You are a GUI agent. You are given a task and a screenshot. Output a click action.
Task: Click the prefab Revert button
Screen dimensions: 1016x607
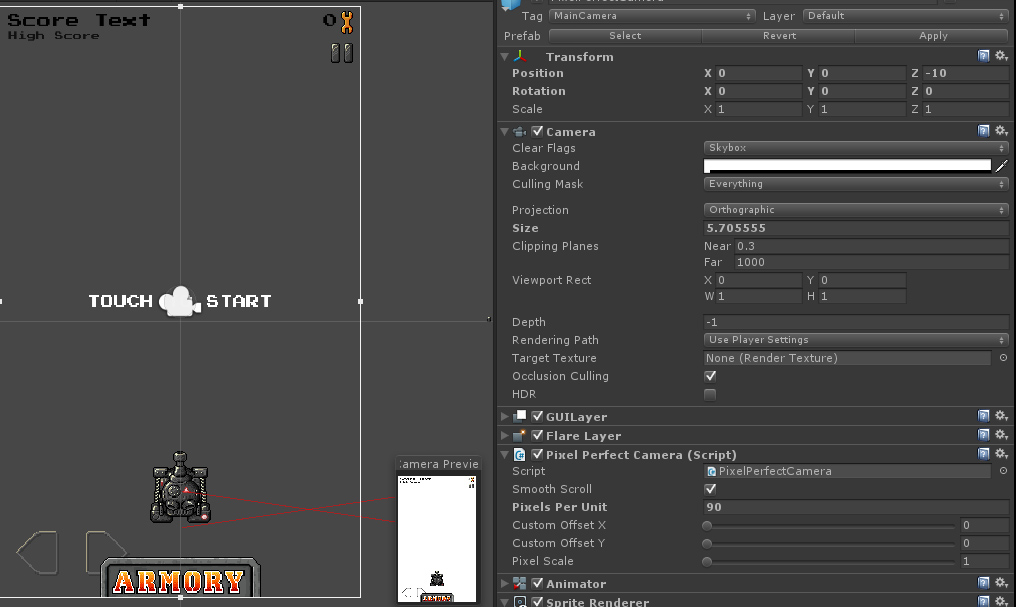click(x=779, y=35)
